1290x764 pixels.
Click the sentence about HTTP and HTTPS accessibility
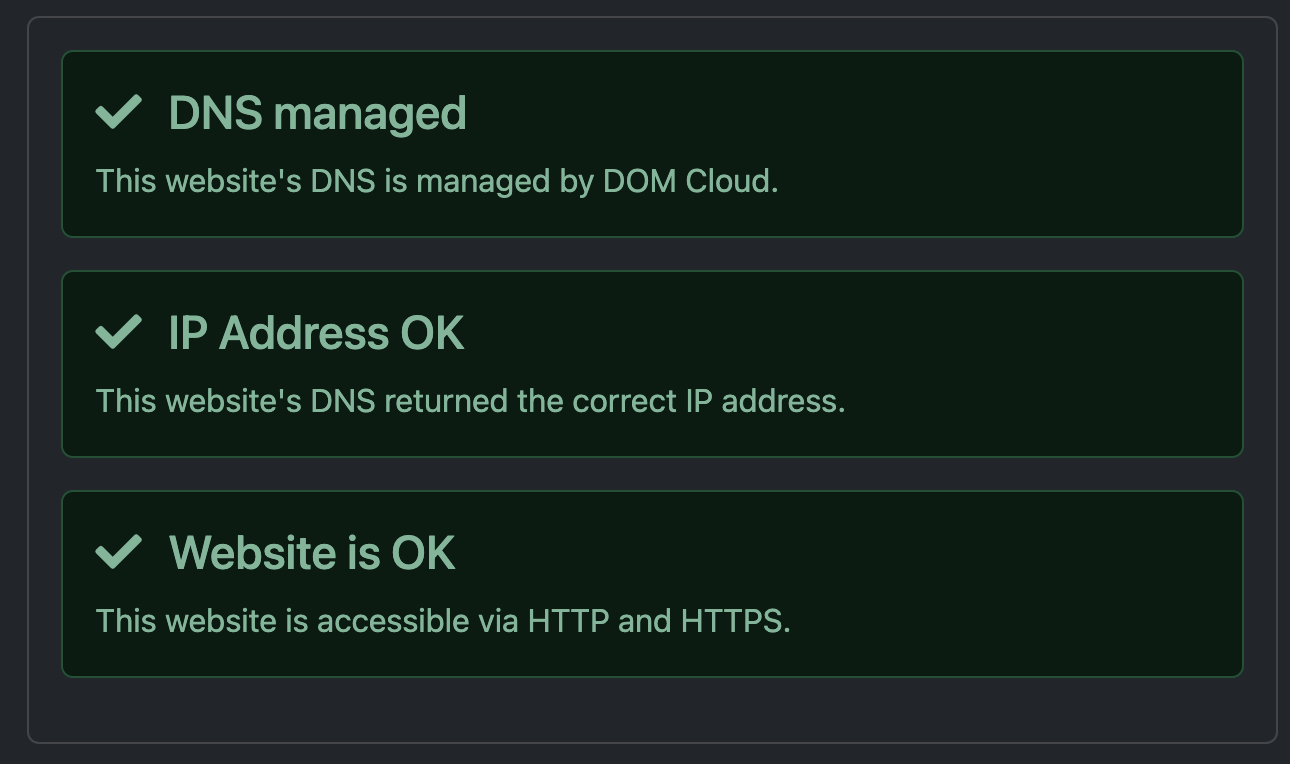(x=443, y=622)
